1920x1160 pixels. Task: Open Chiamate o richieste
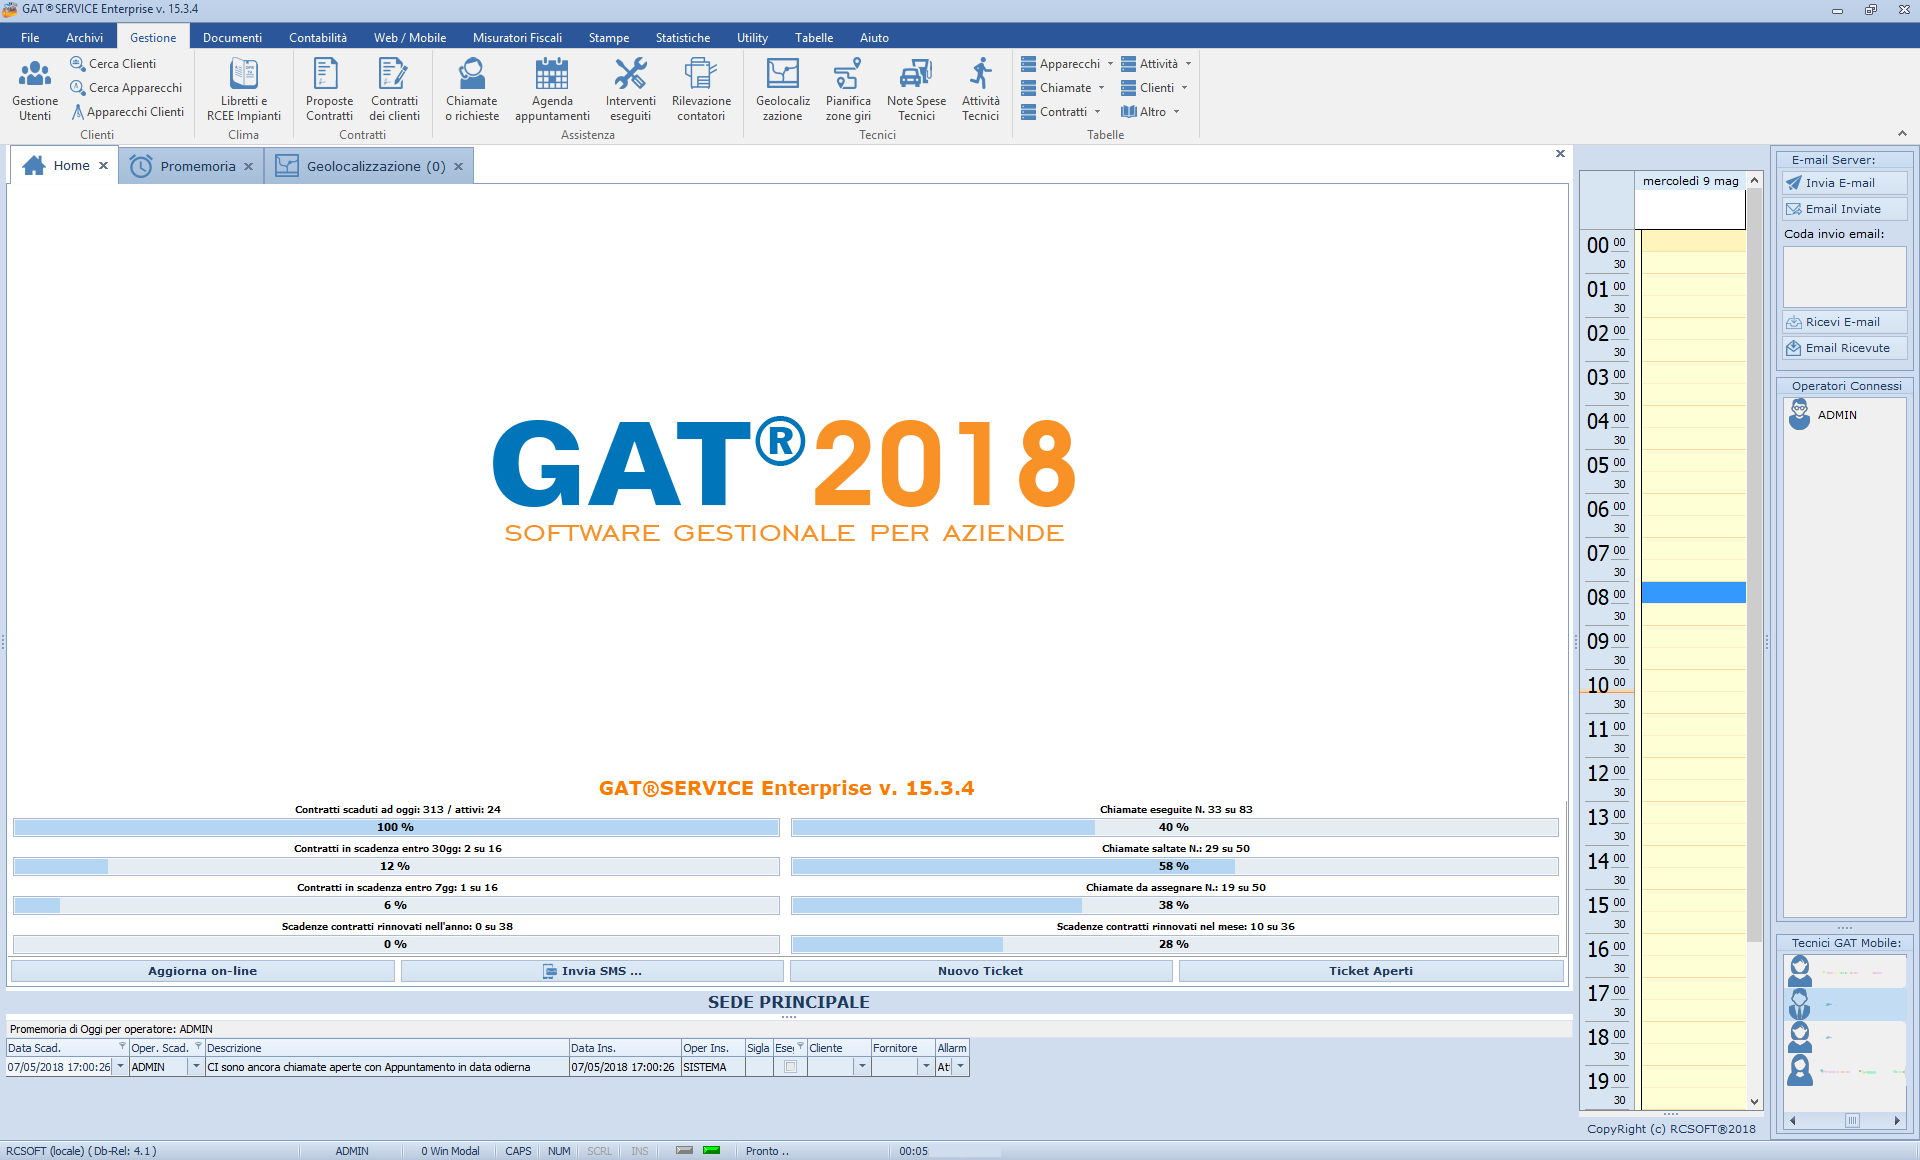tap(472, 89)
